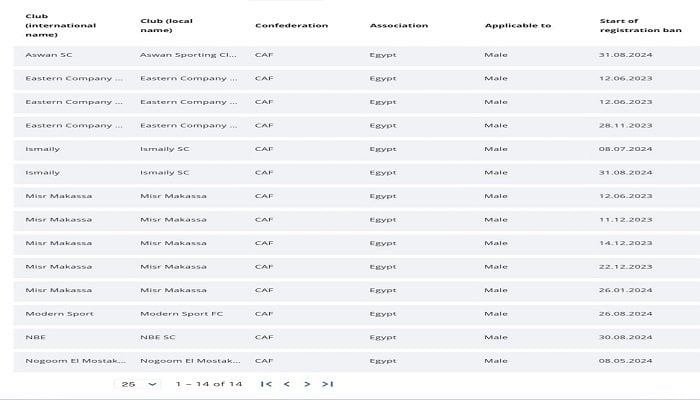Click the Ismaily SC cell dated 31.08.2024 row
700x400 pixels.
pyautogui.click(x=165, y=173)
